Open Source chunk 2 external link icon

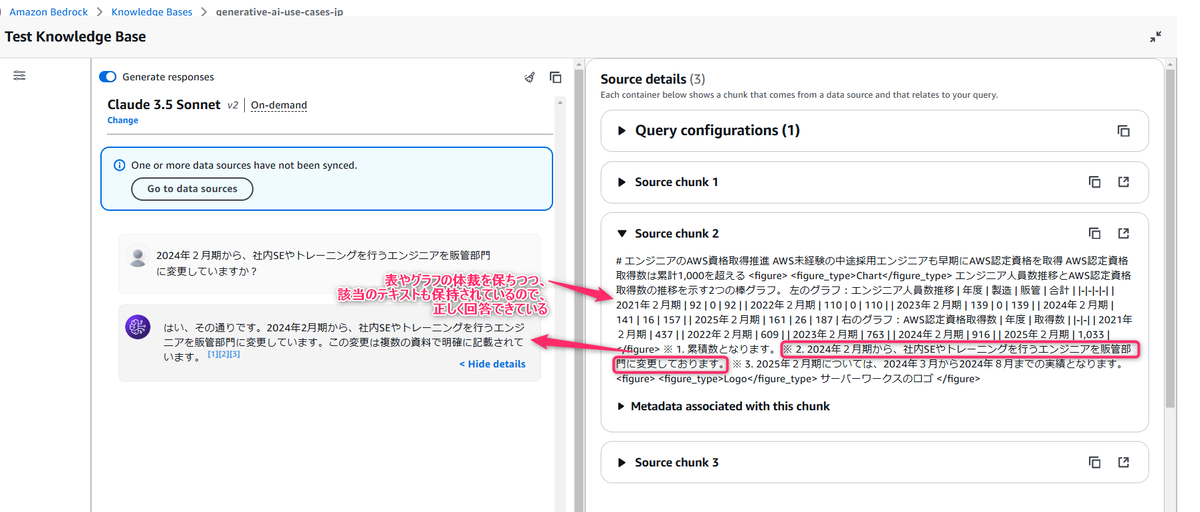(x=1123, y=234)
